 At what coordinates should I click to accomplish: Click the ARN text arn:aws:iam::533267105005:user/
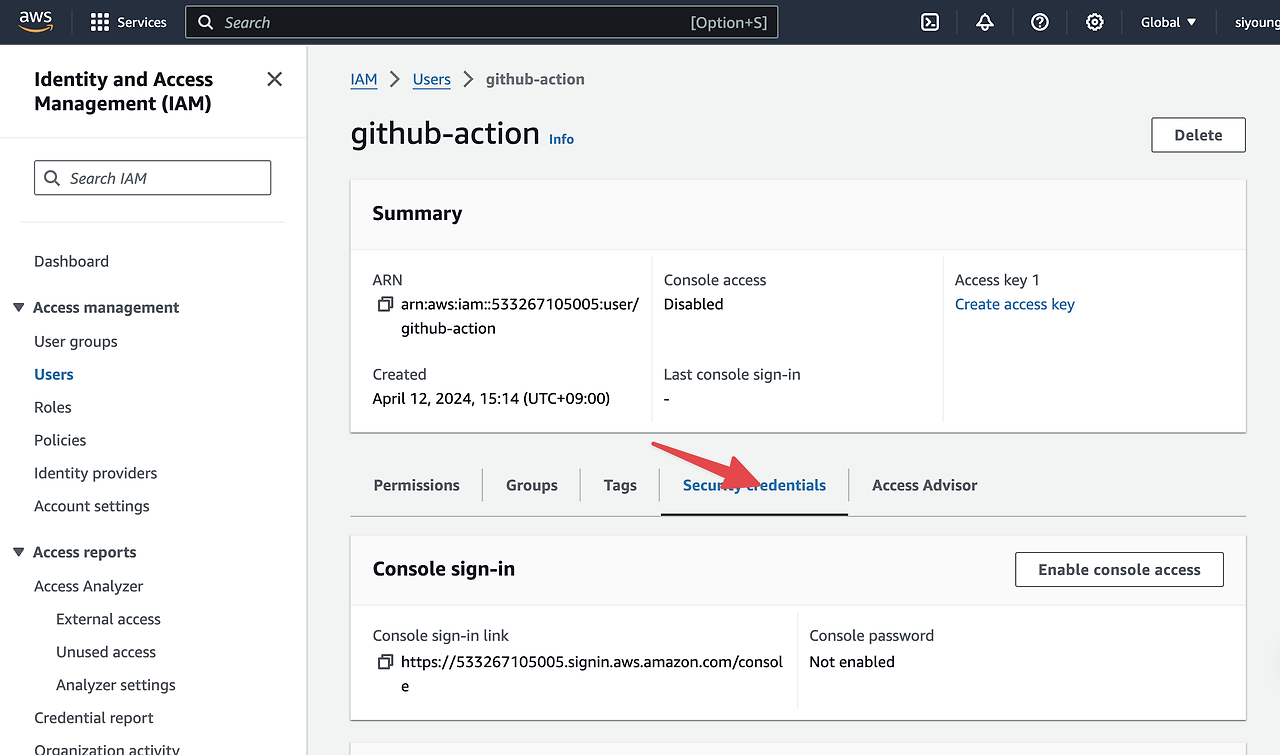(x=520, y=304)
